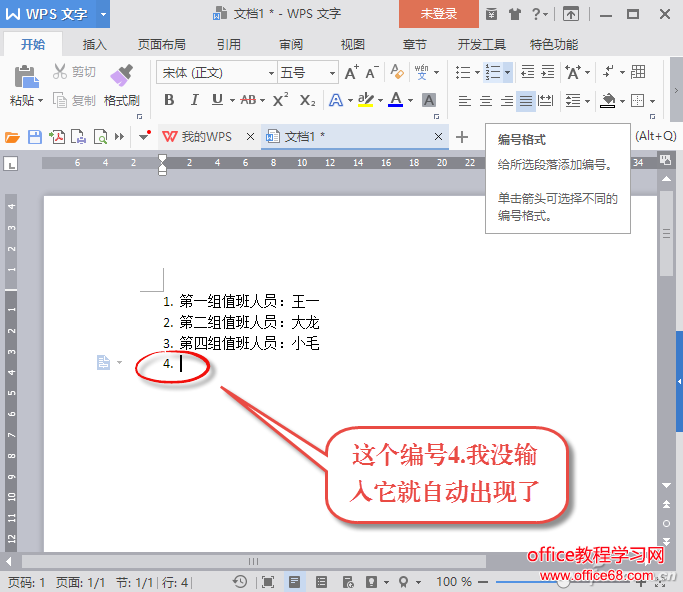The width and height of the screenshot is (683, 592).
Task: Apply subscript X₂ formatting
Action: coord(308,101)
